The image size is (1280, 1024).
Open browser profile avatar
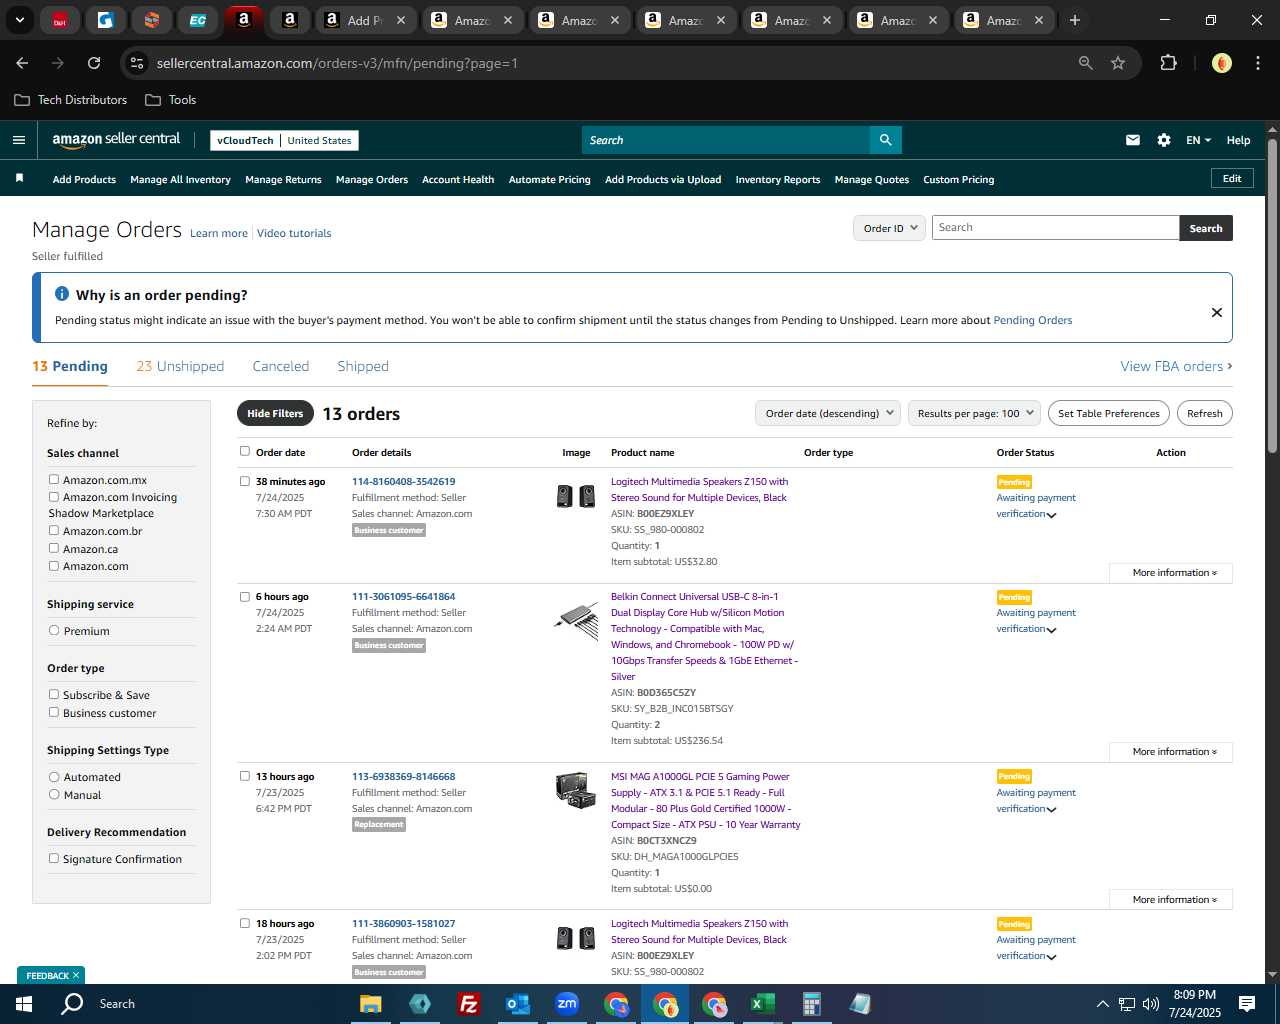(1221, 63)
